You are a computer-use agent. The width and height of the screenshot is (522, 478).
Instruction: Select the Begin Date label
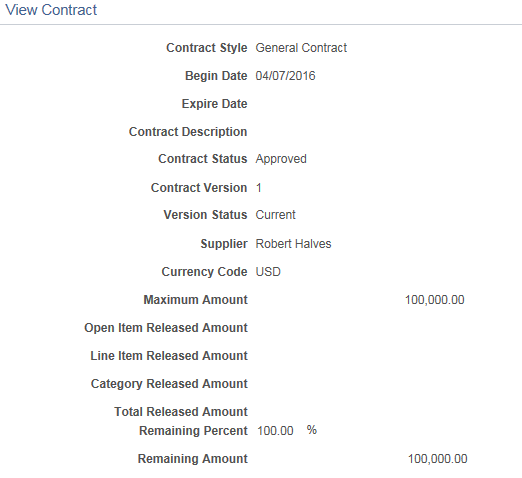216,76
